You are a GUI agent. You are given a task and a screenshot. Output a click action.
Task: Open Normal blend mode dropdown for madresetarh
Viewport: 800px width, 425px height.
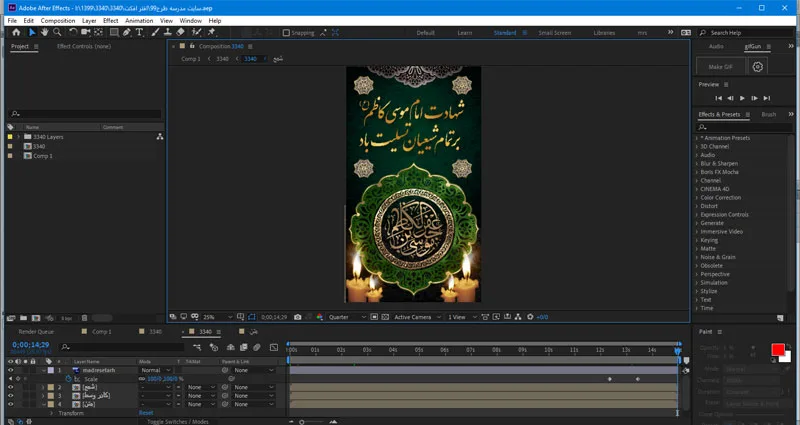pos(156,370)
